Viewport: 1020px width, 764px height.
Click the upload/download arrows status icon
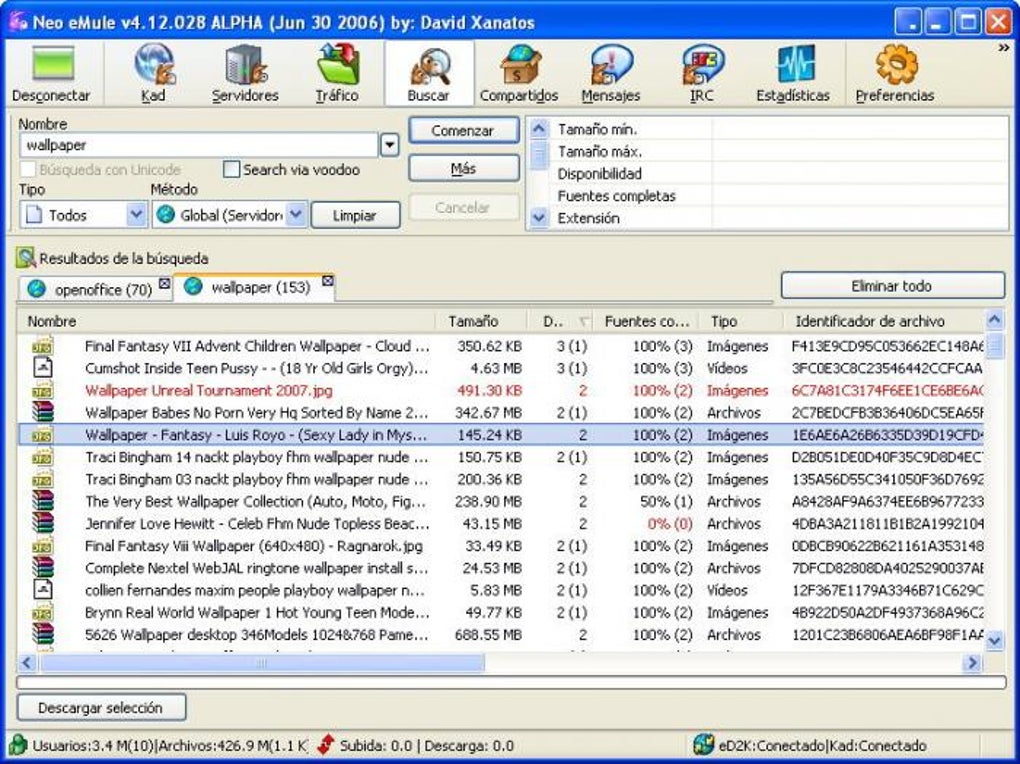326,745
